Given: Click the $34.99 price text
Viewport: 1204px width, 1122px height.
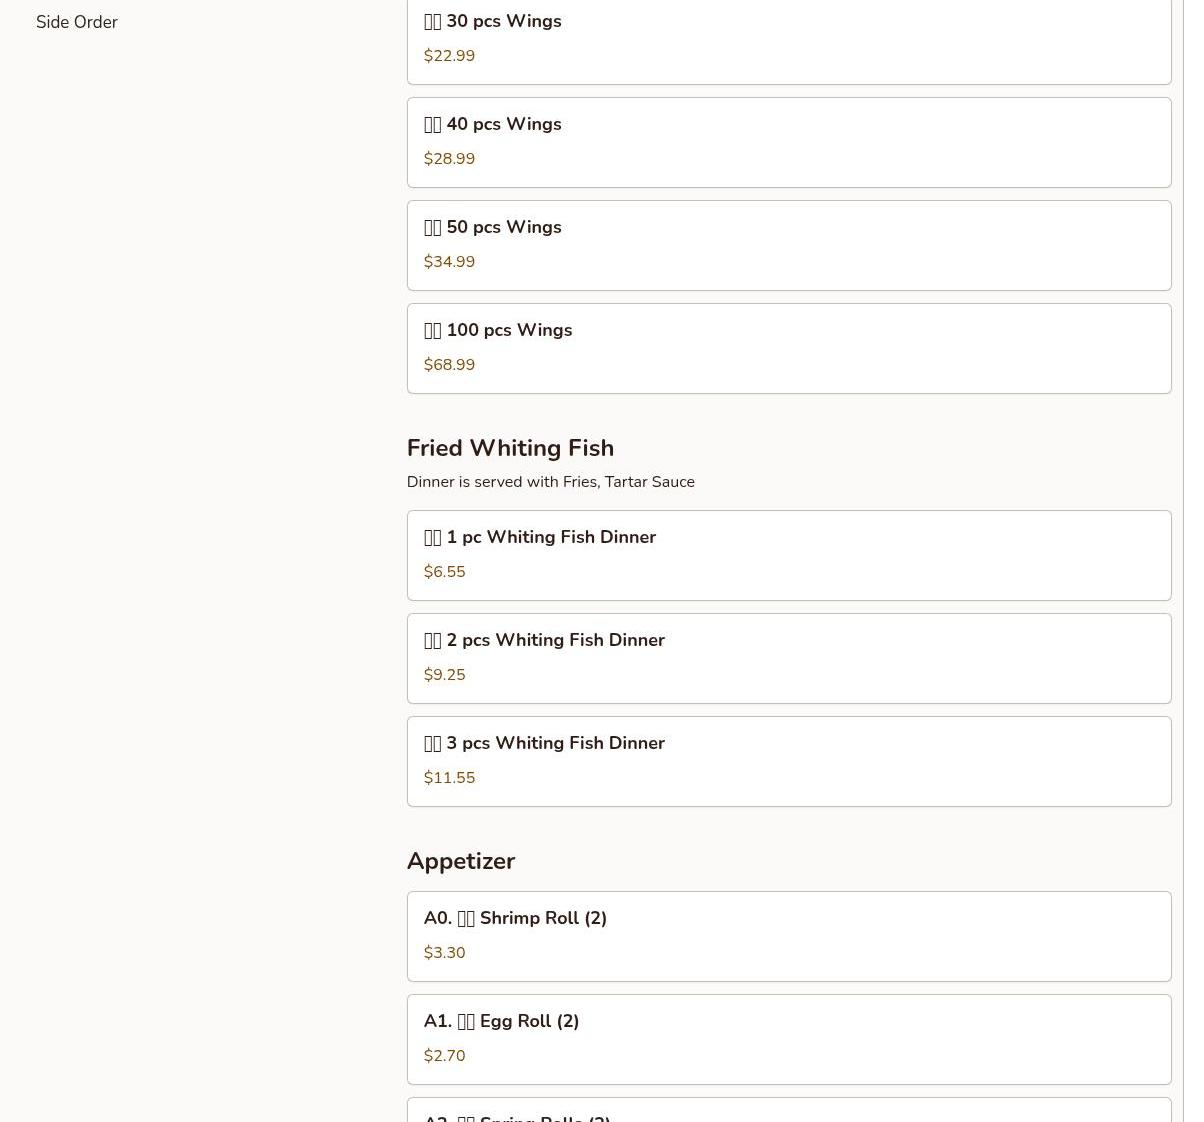Looking at the screenshot, I should pos(449,262).
